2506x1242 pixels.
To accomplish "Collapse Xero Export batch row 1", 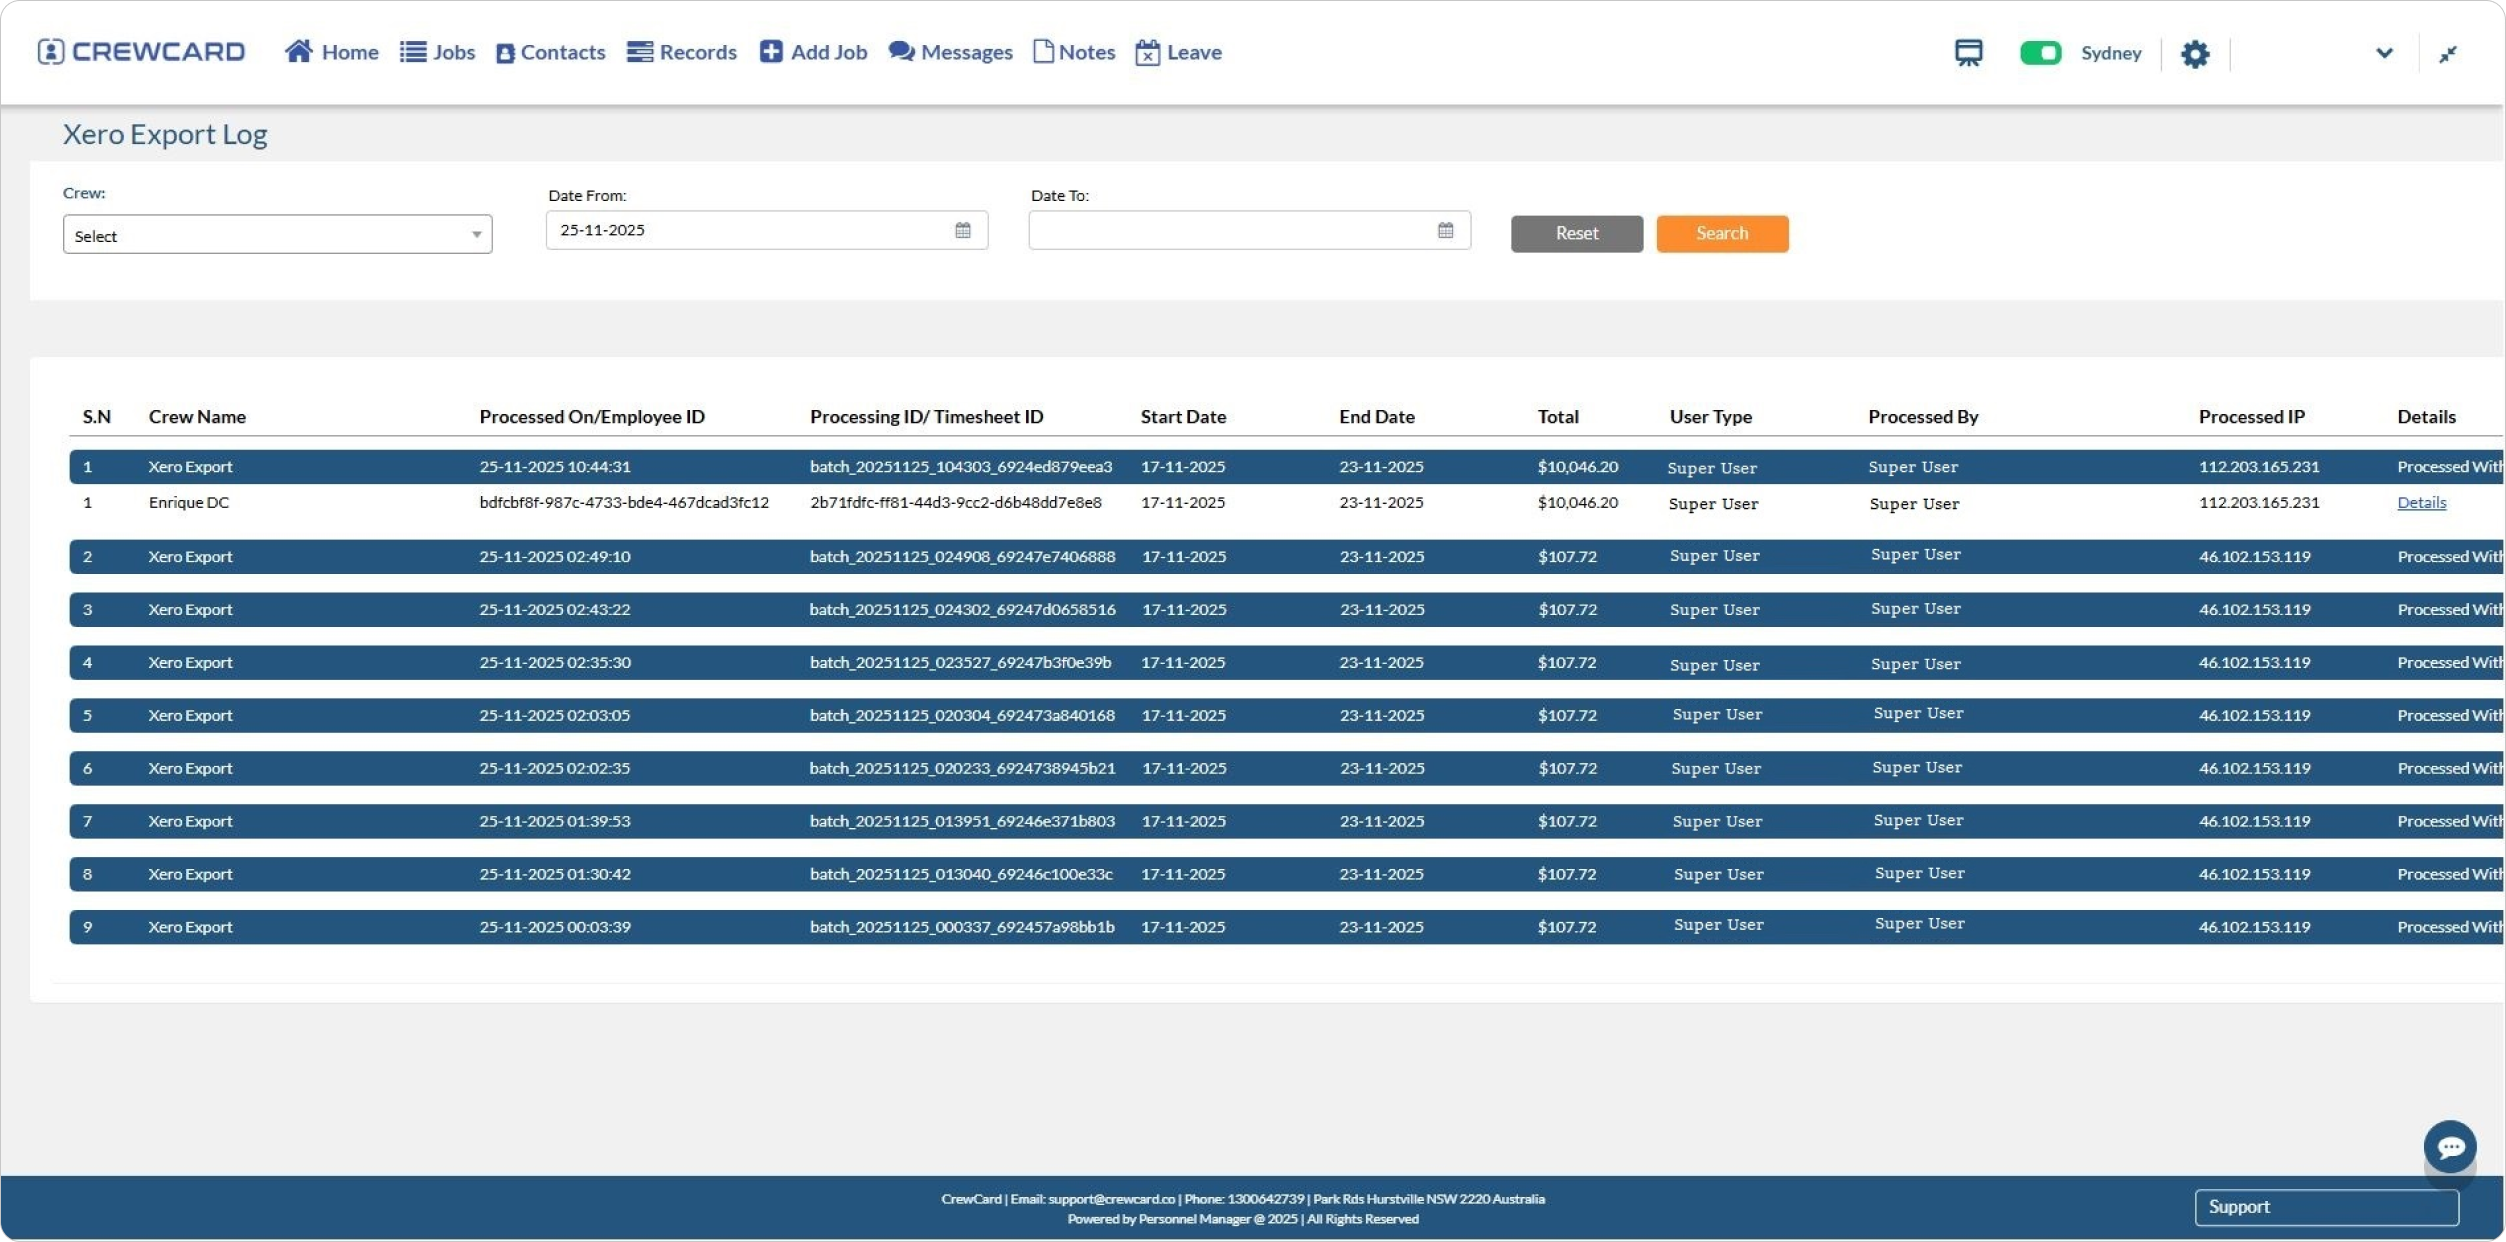I will point(190,467).
